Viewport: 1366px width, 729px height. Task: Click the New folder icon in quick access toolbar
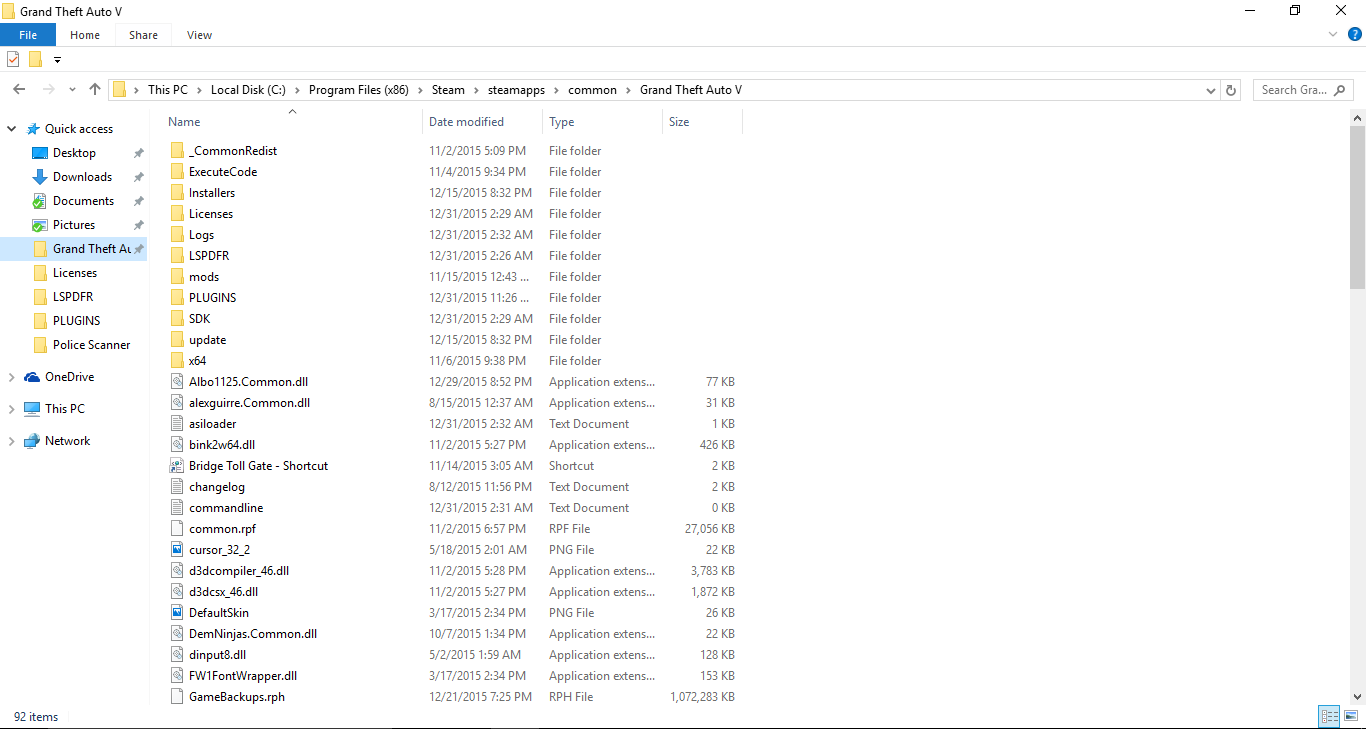click(x=36, y=59)
